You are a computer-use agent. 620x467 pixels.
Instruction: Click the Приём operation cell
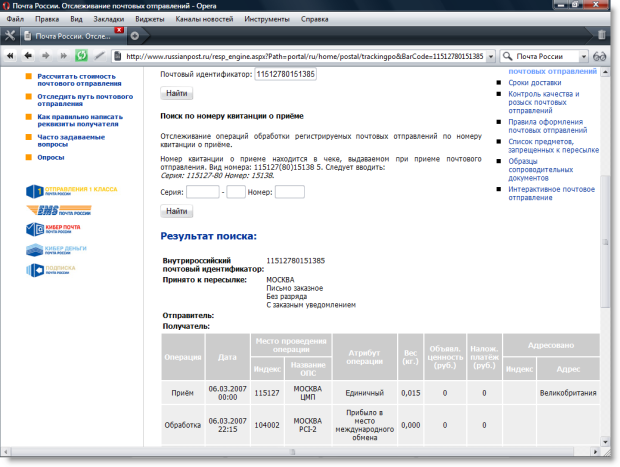pyautogui.click(x=183, y=393)
